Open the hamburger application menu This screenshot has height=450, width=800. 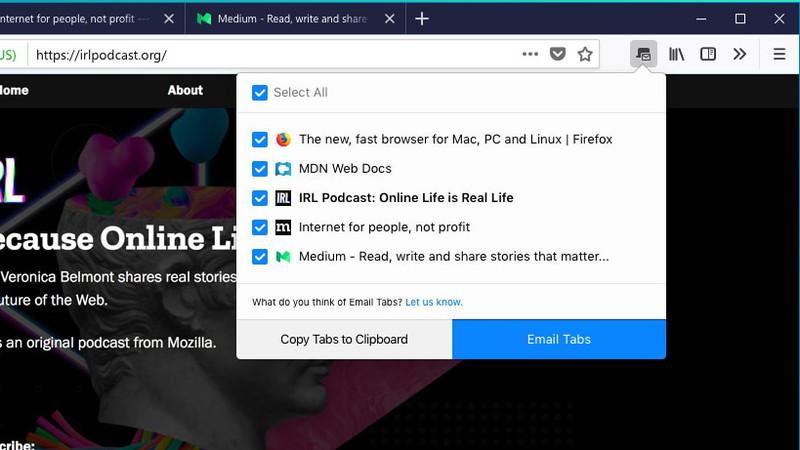[779, 54]
